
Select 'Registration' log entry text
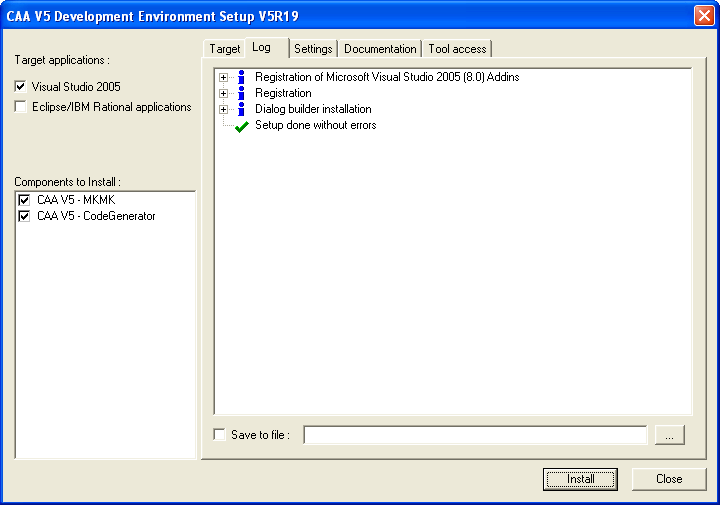pos(283,93)
